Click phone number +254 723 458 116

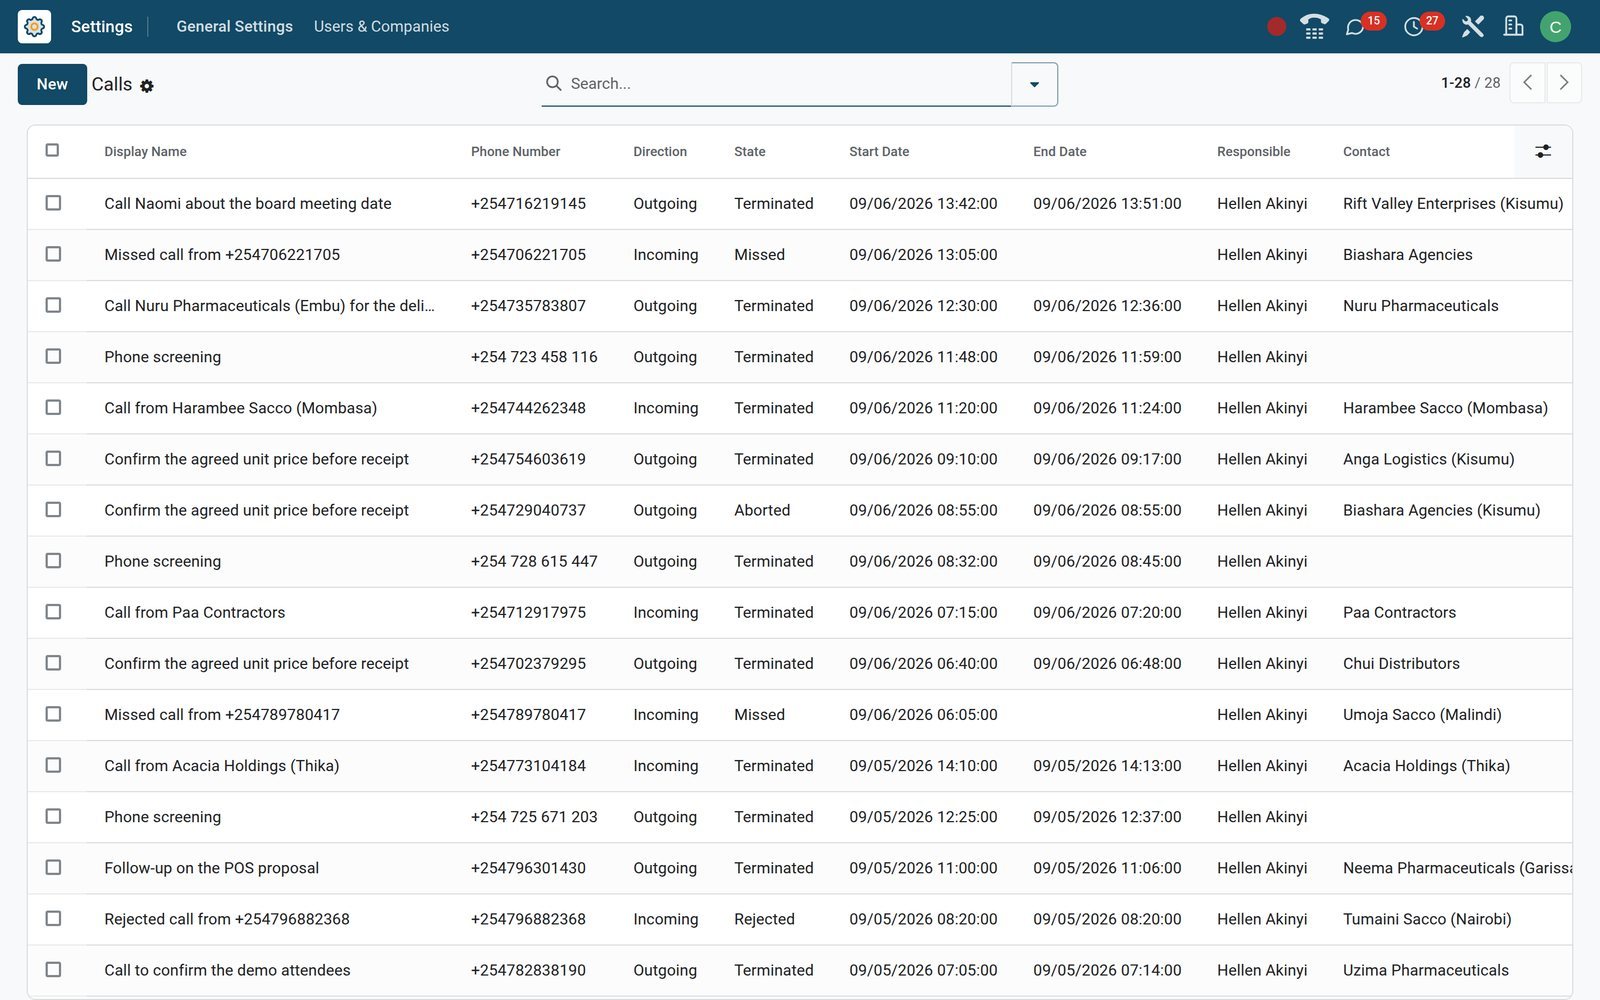[534, 357]
